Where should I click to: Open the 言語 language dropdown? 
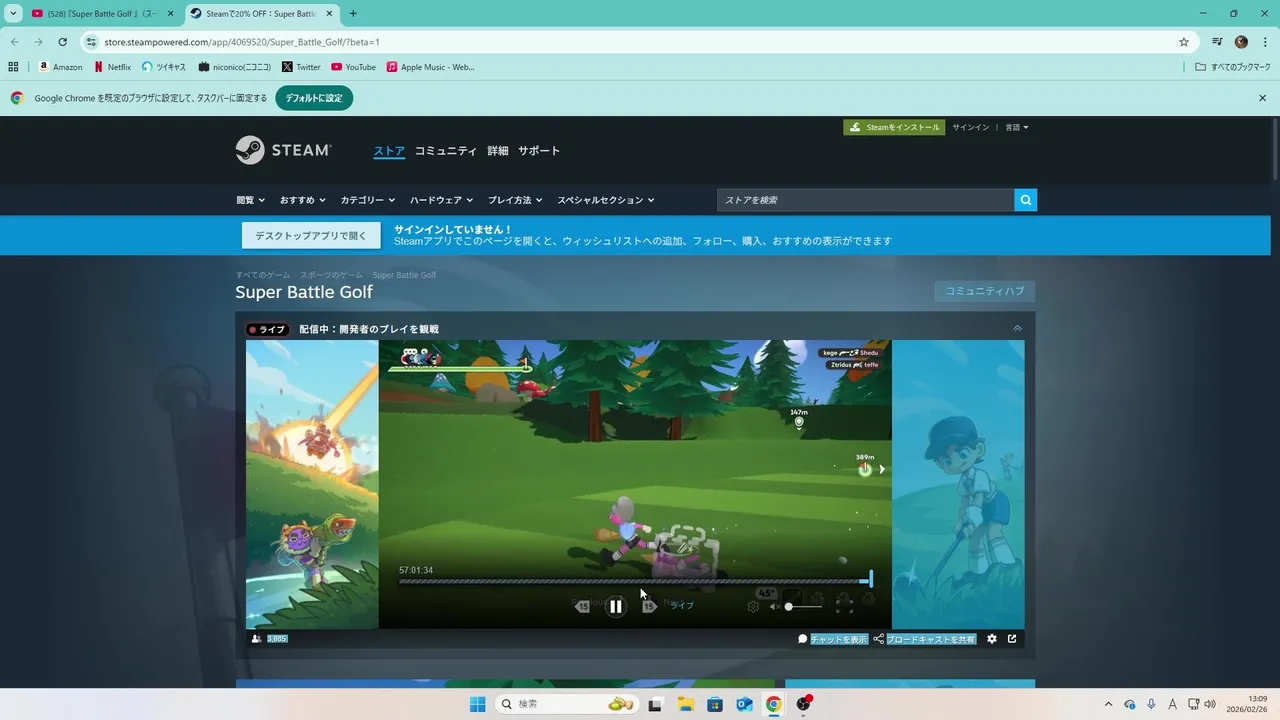[1016, 127]
